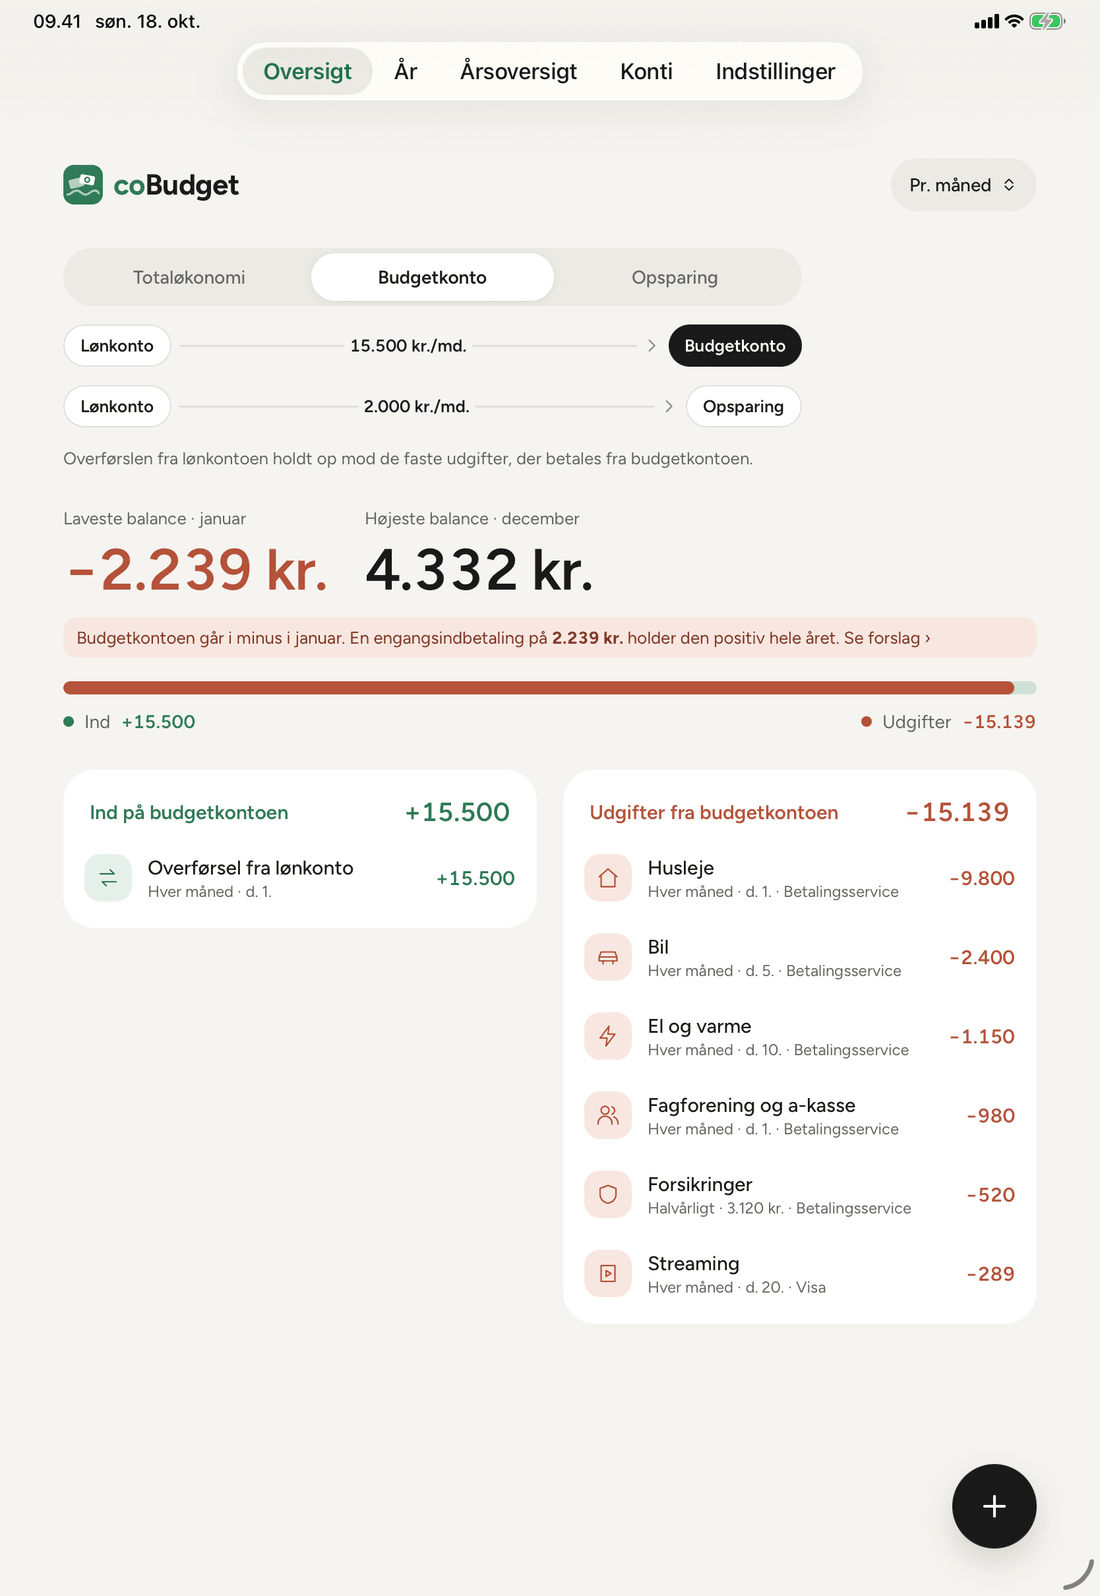Open the Fagforening og a-kasse expense row
The height and width of the screenshot is (1596, 1100).
[799, 1115]
